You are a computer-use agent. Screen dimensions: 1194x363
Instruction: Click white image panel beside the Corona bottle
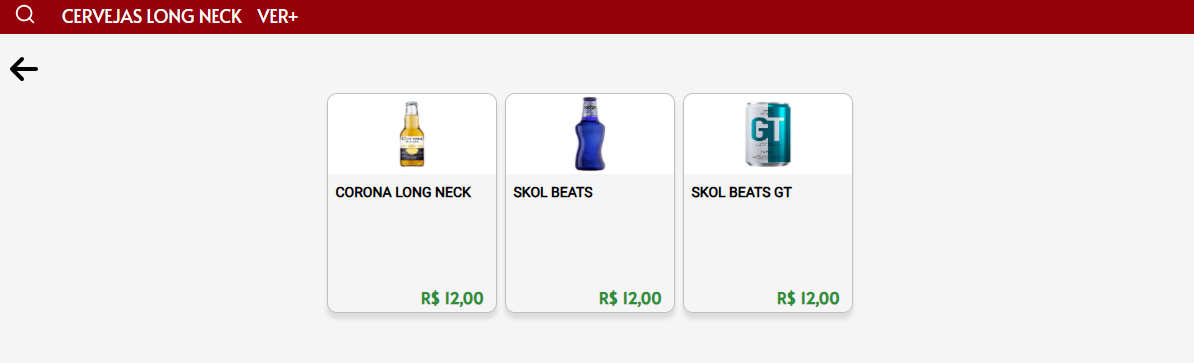[465, 135]
